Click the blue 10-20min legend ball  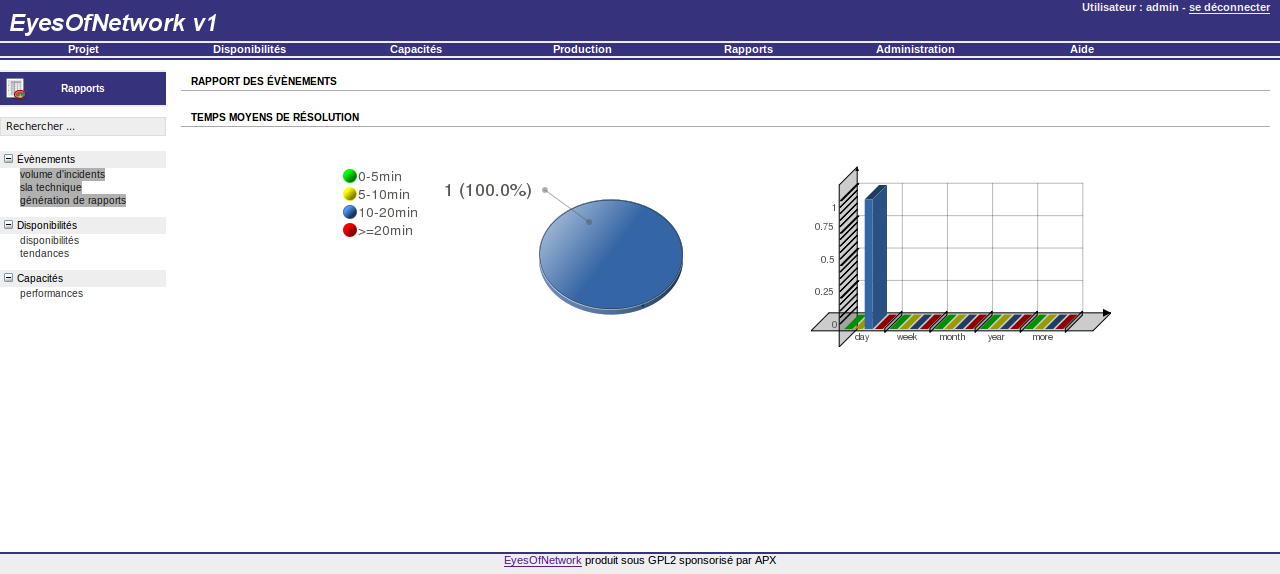350,212
